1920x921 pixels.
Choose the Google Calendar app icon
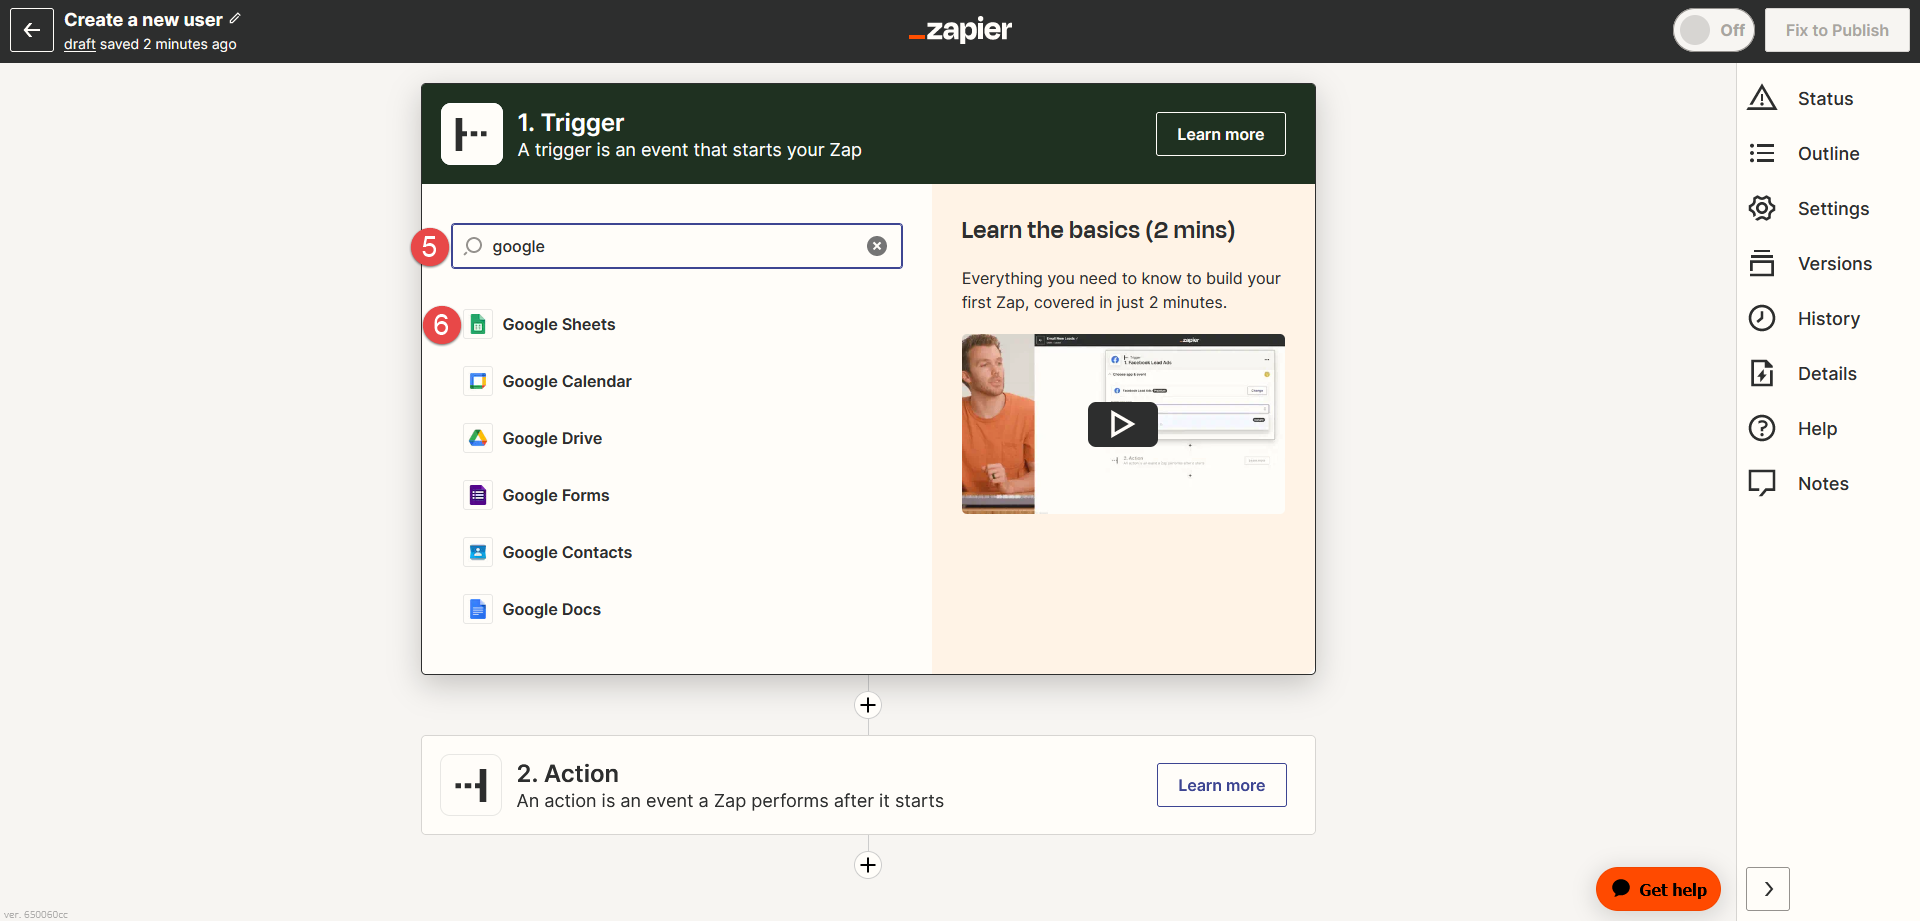[x=478, y=381]
